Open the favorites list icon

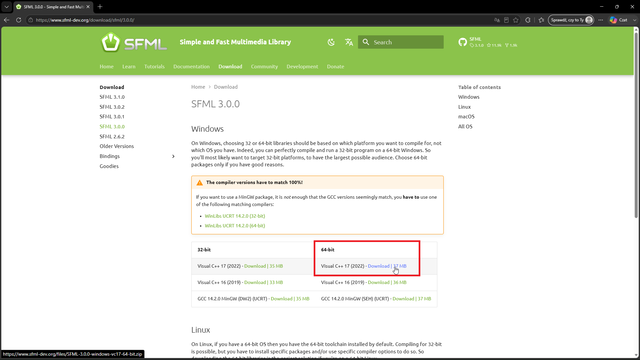(541, 20)
